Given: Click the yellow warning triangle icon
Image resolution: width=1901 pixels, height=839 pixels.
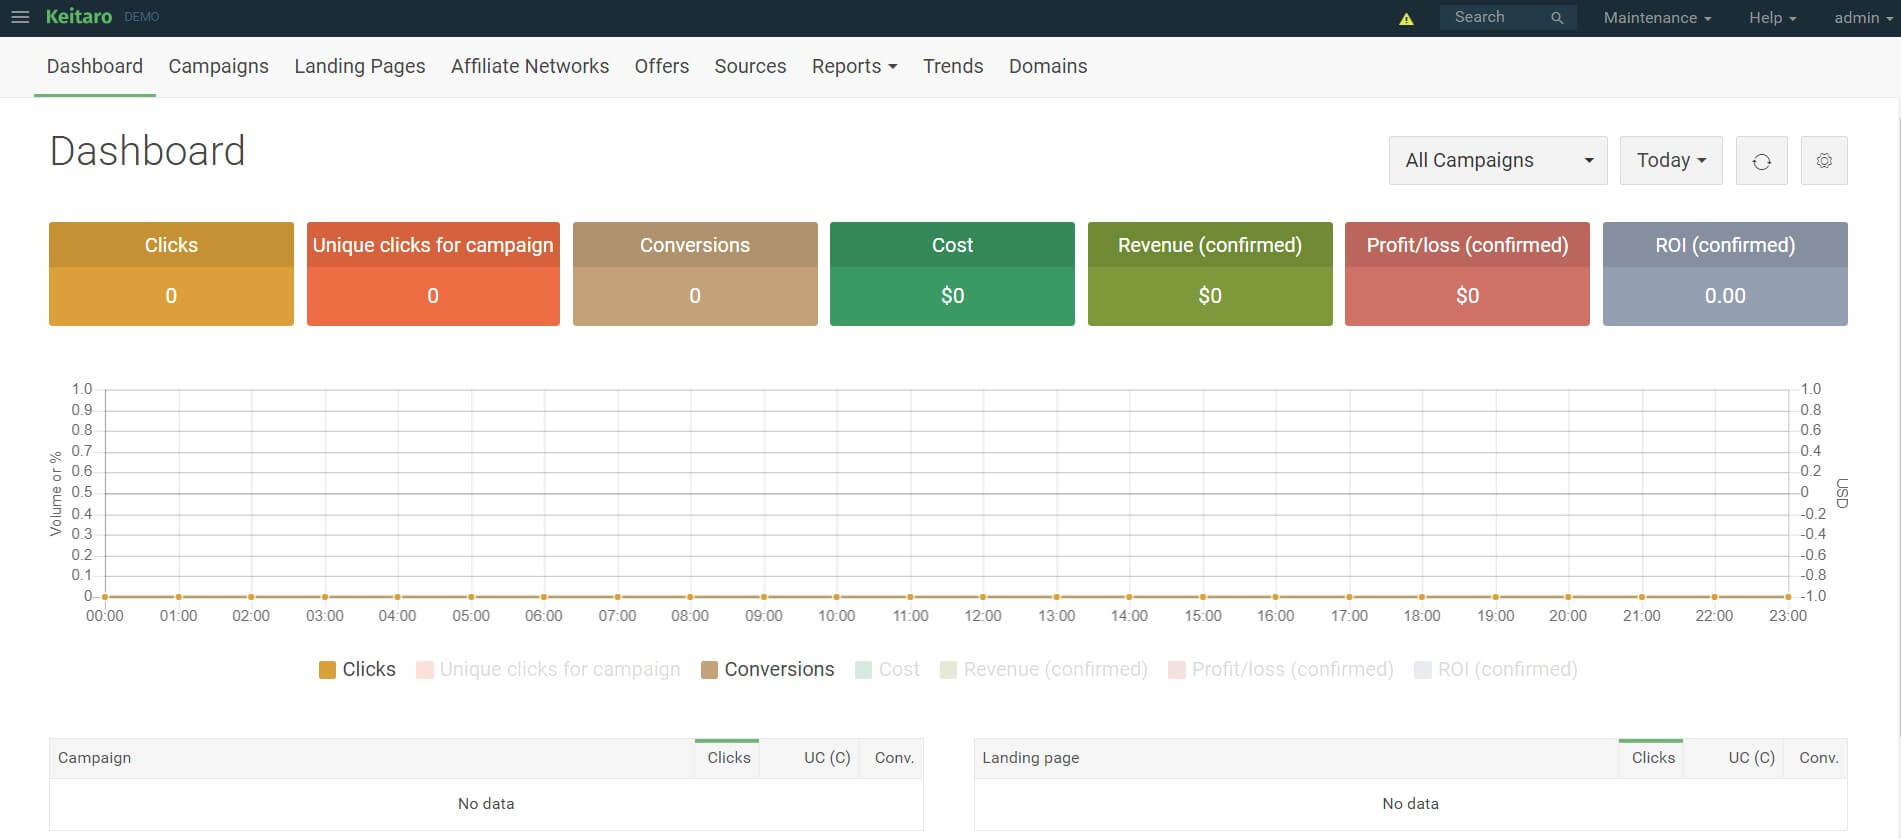Looking at the screenshot, I should coord(1406,18).
